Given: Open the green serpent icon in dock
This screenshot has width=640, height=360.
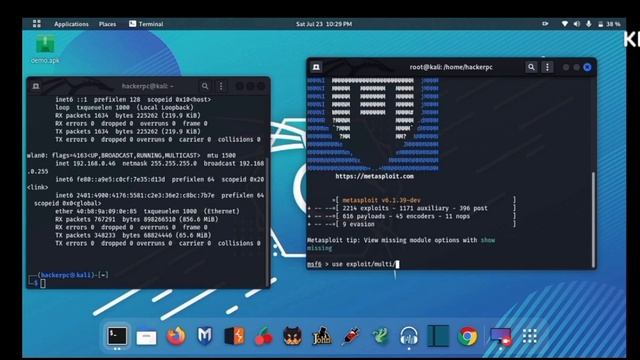Looking at the screenshot, I should tap(380, 336).
